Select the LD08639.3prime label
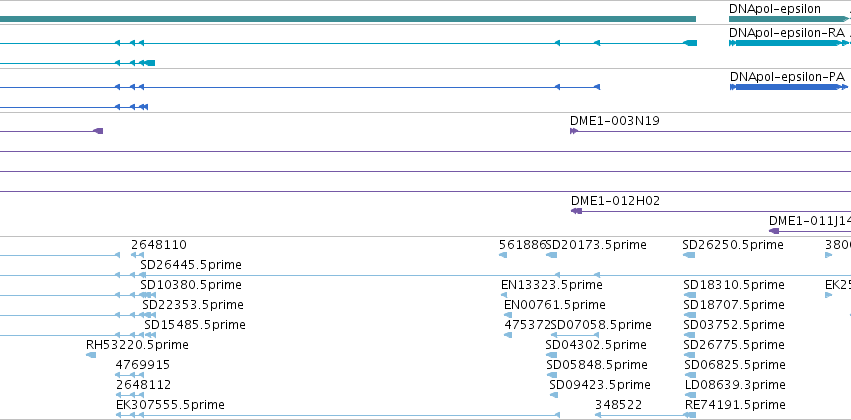The width and height of the screenshot is (851, 420). click(x=735, y=385)
